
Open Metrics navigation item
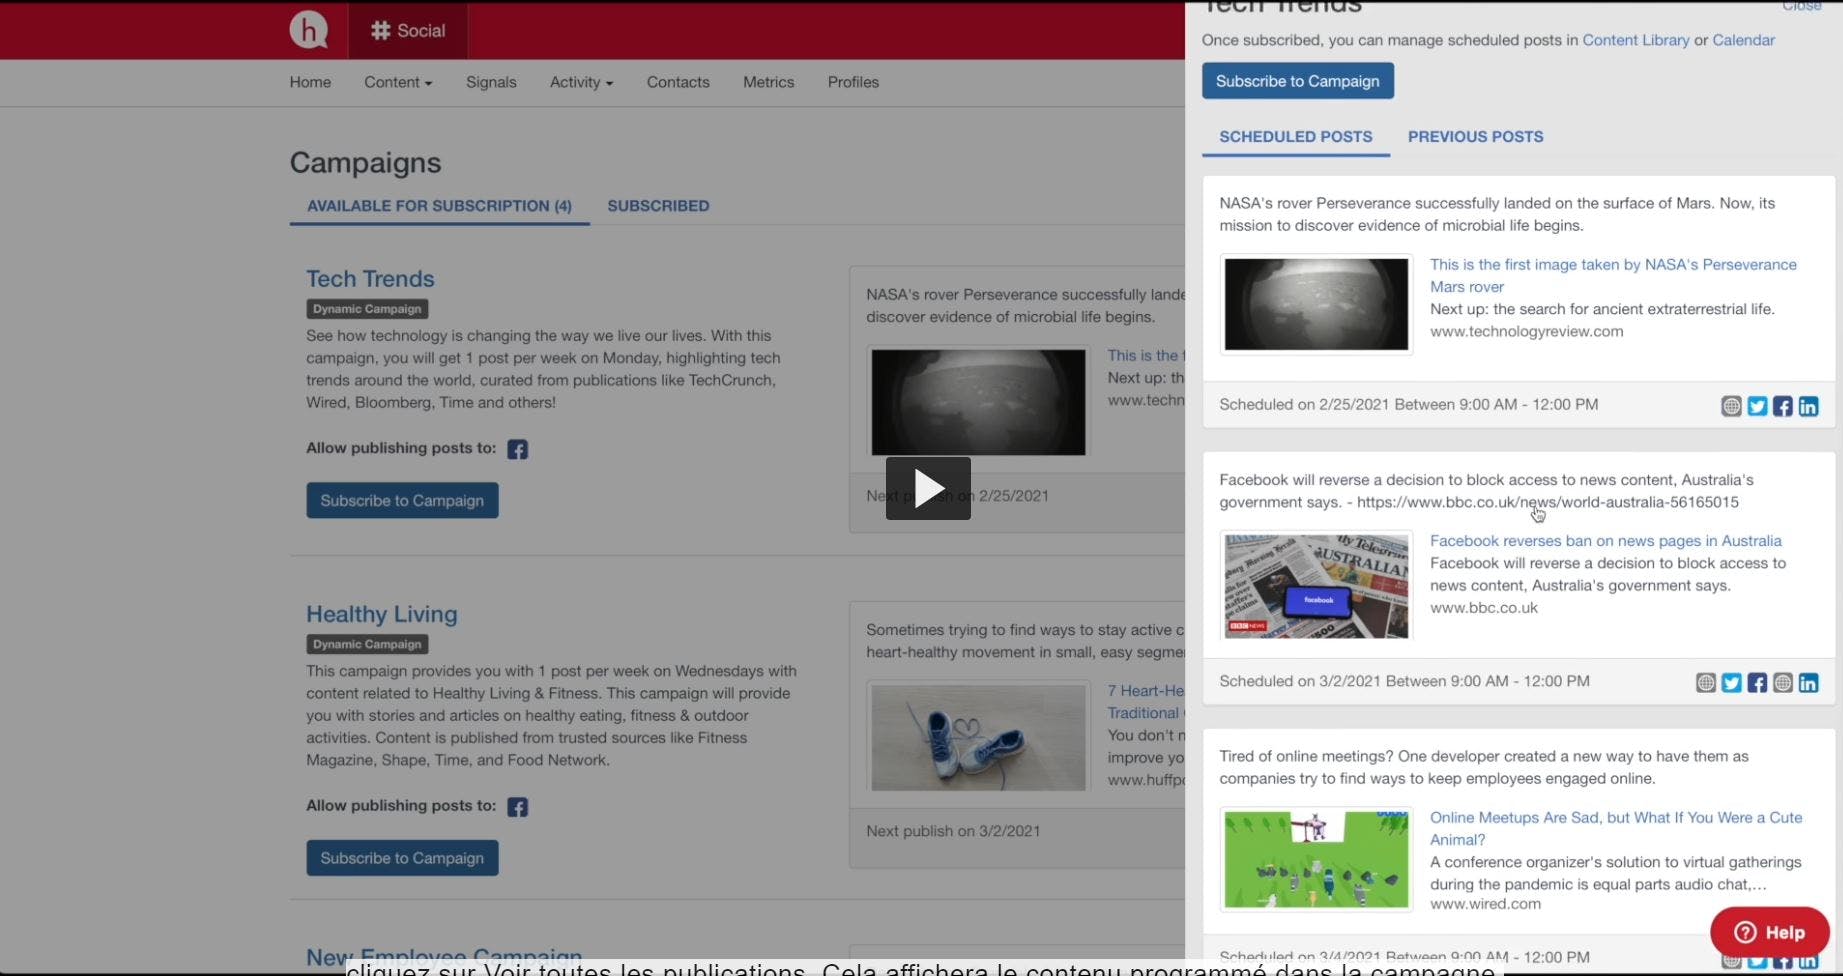(x=768, y=82)
